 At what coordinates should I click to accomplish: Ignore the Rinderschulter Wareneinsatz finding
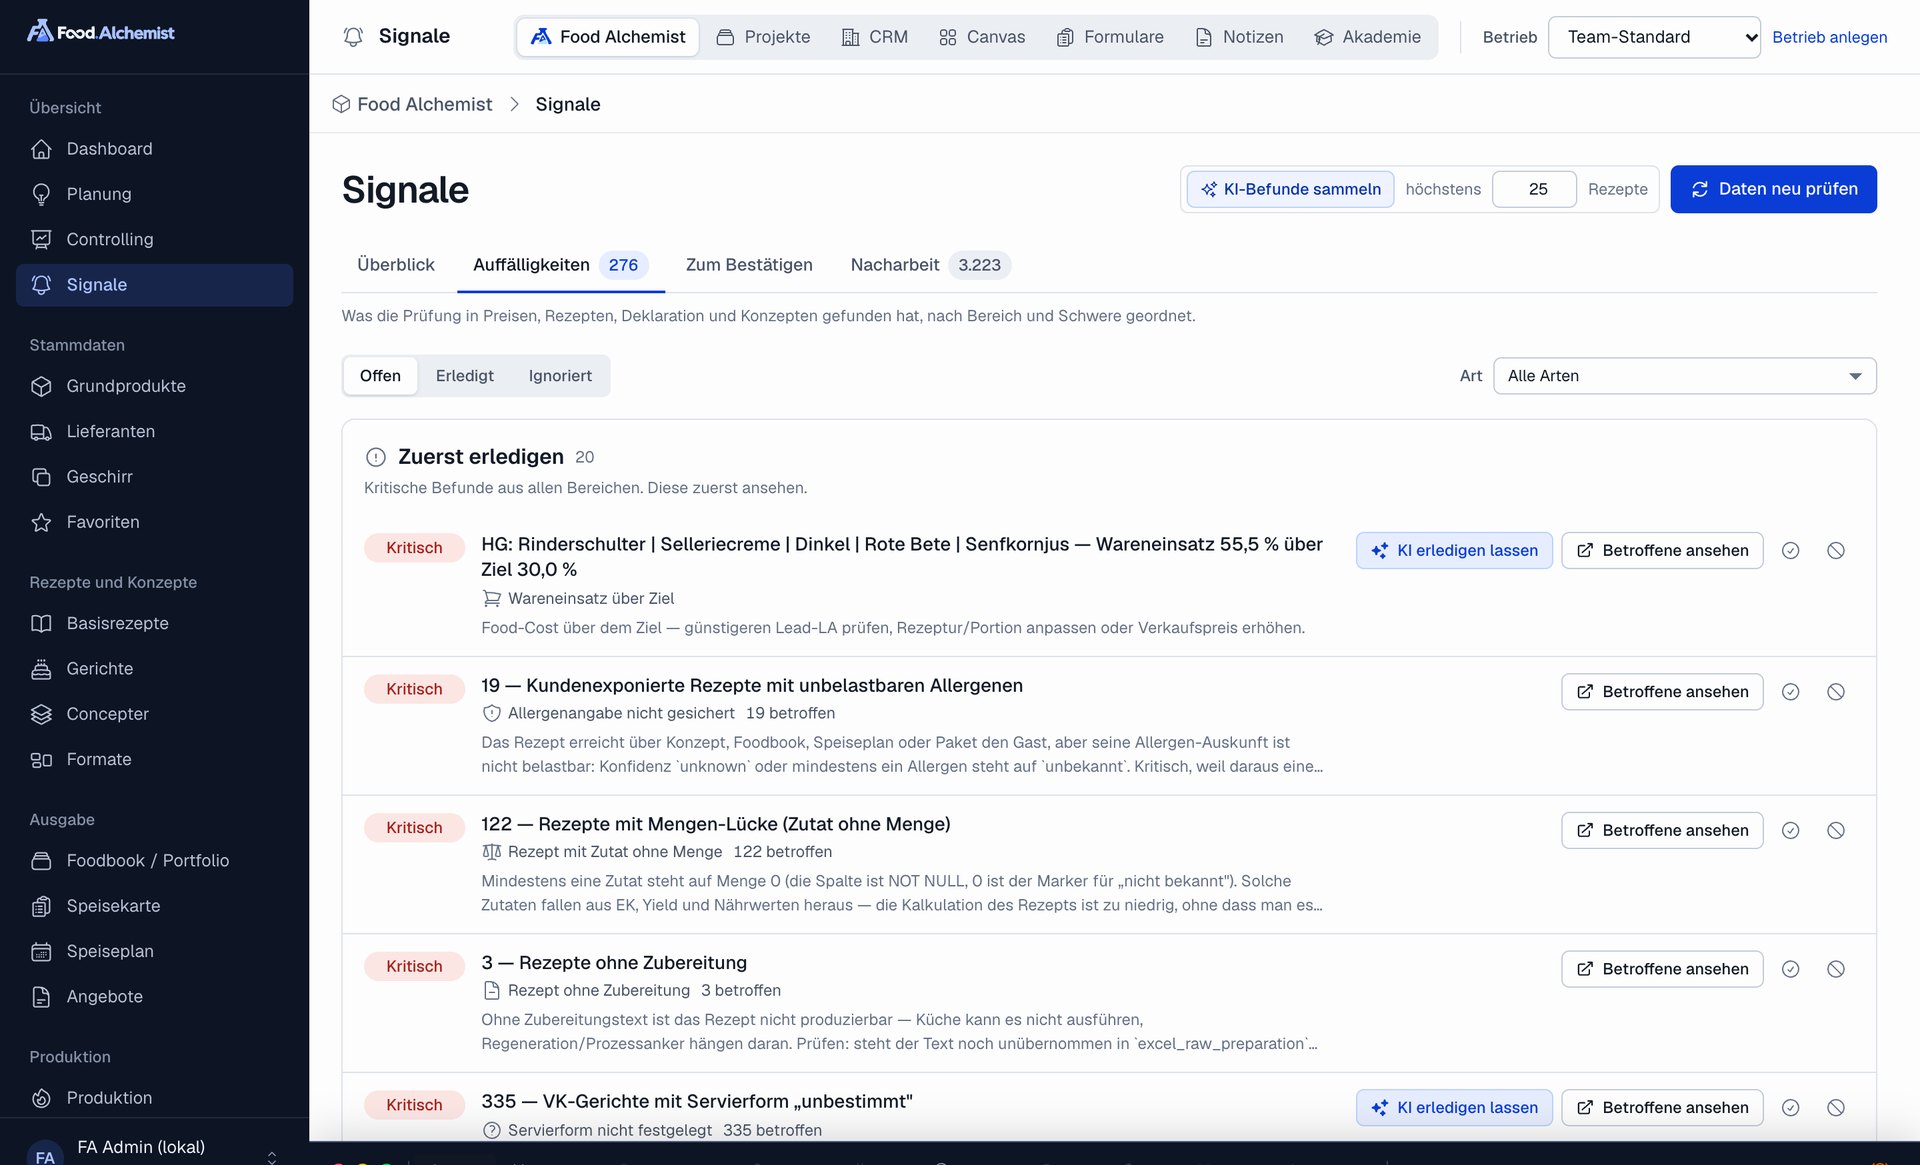click(1836, 551)
